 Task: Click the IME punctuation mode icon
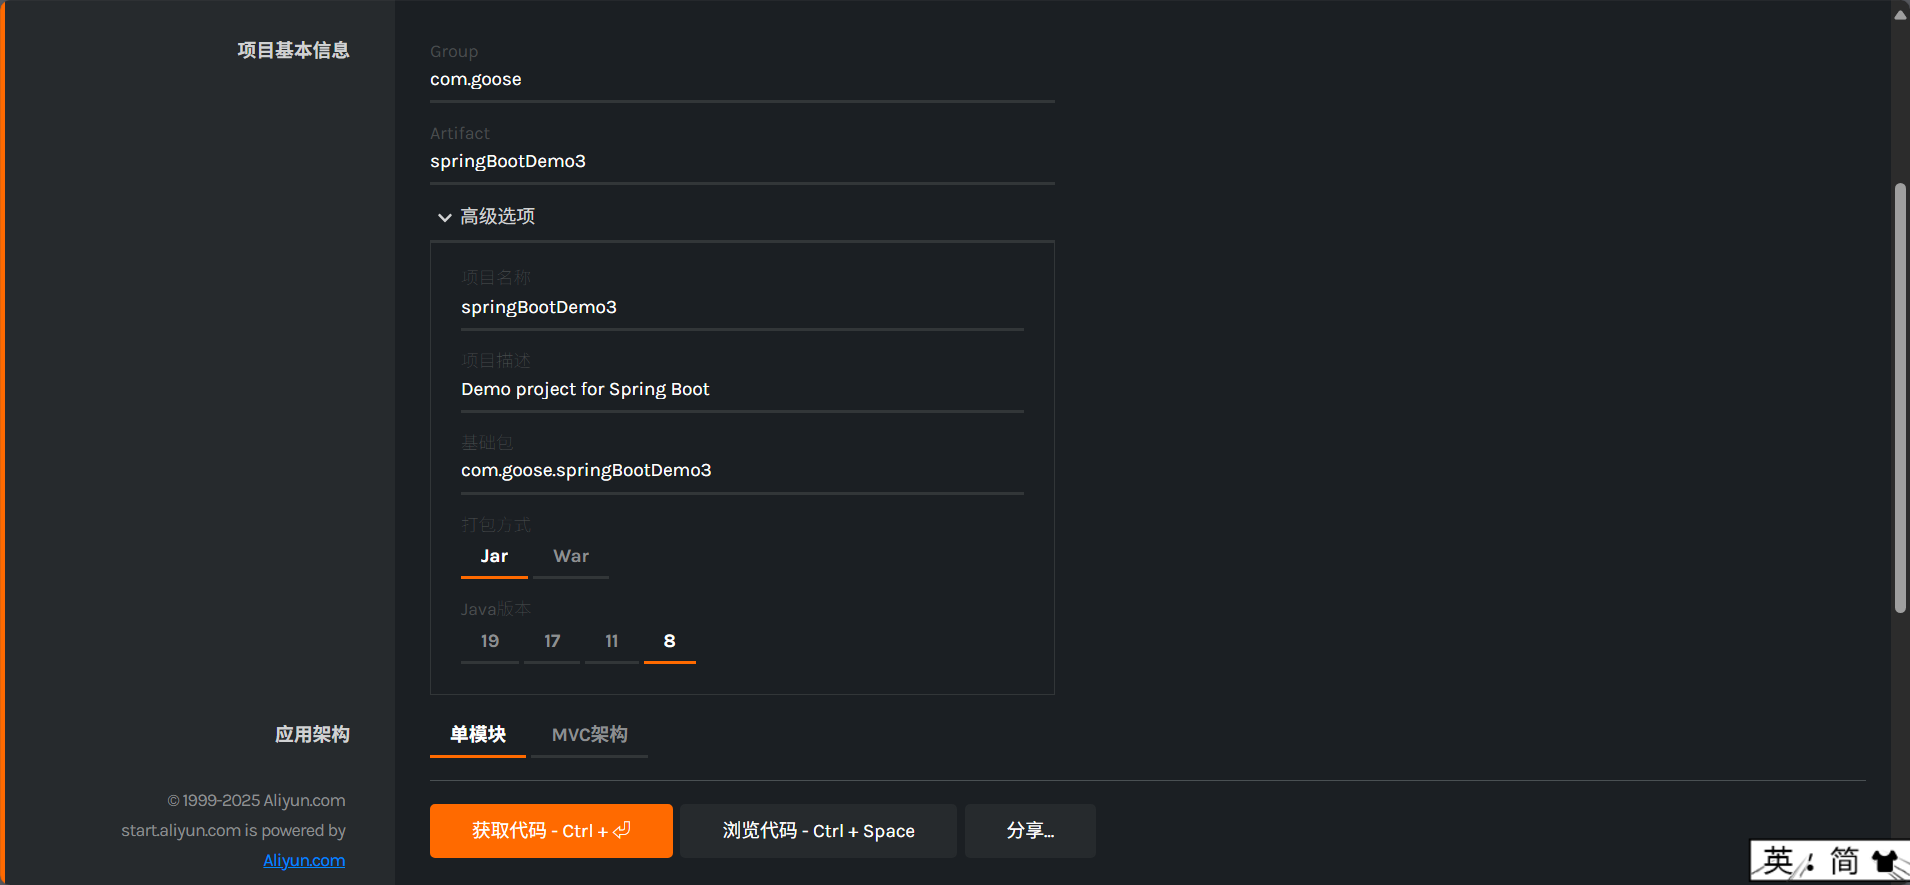[1810, 864]
